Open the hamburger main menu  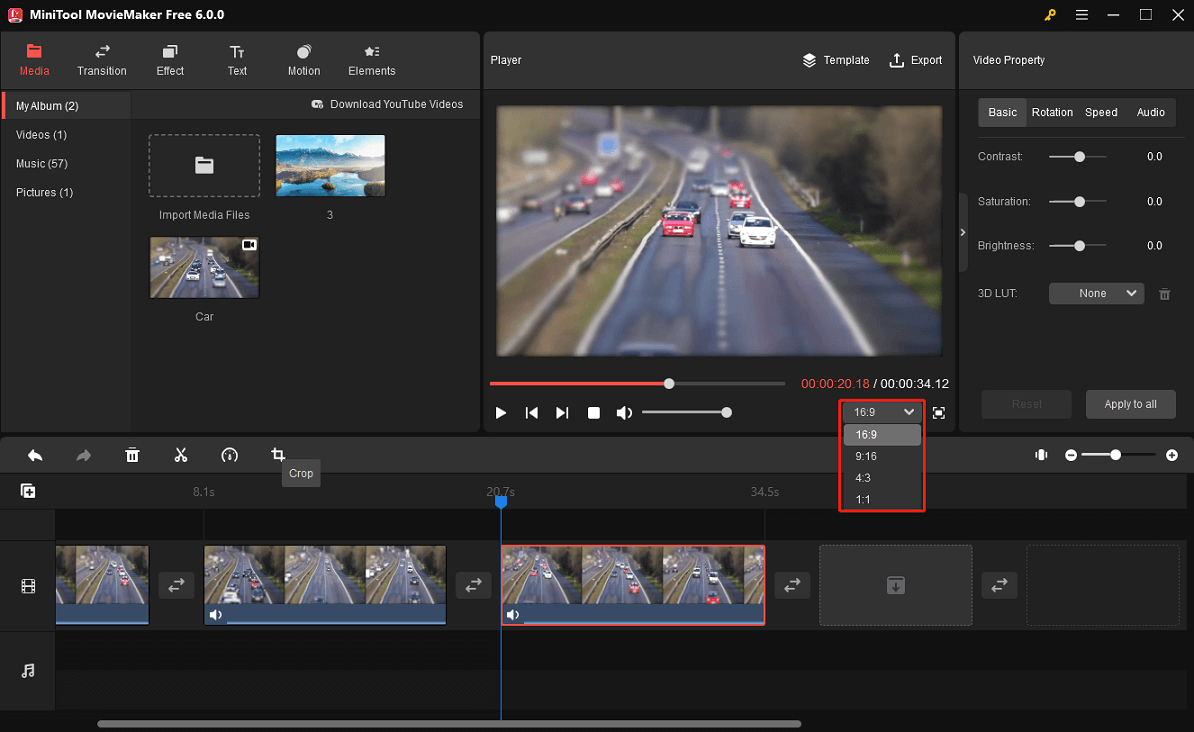1081,15
